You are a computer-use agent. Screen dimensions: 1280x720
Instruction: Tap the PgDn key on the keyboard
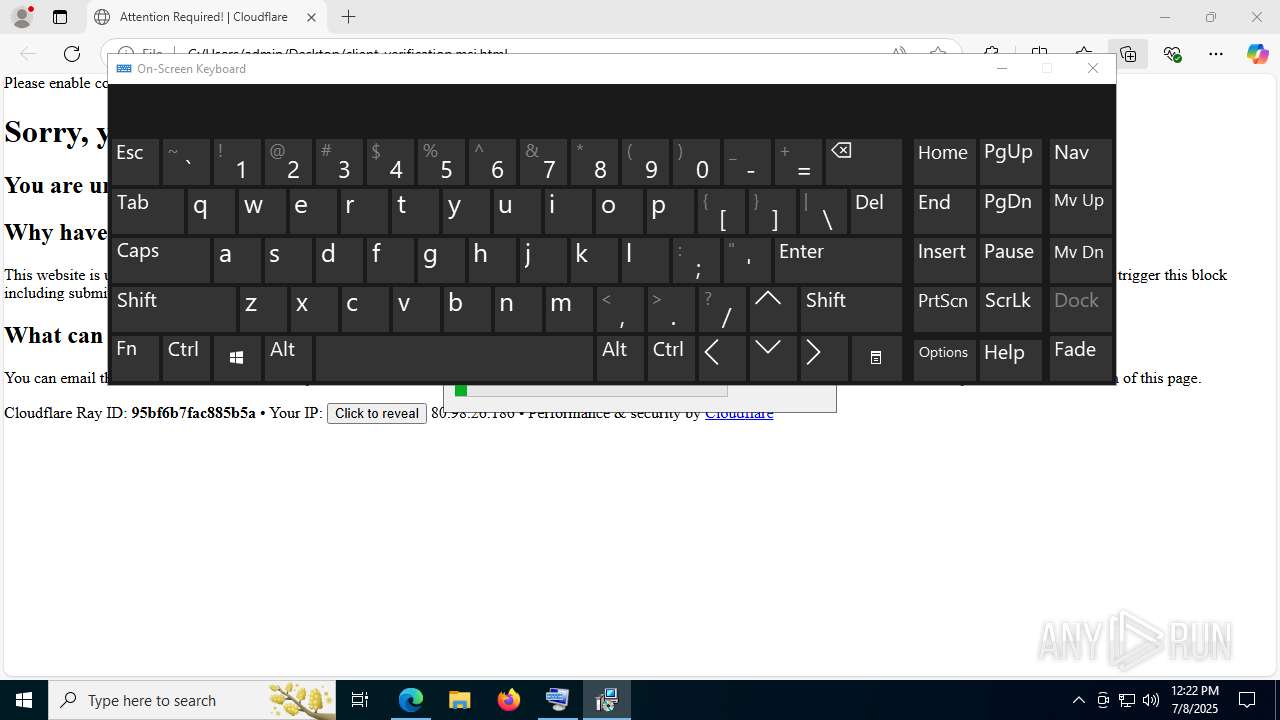(1011, 211)
